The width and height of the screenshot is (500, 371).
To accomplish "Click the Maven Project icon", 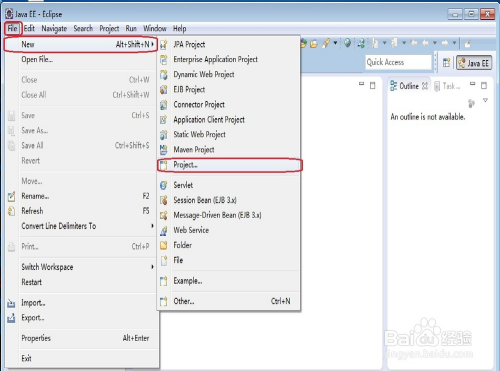I will [163, 150].
